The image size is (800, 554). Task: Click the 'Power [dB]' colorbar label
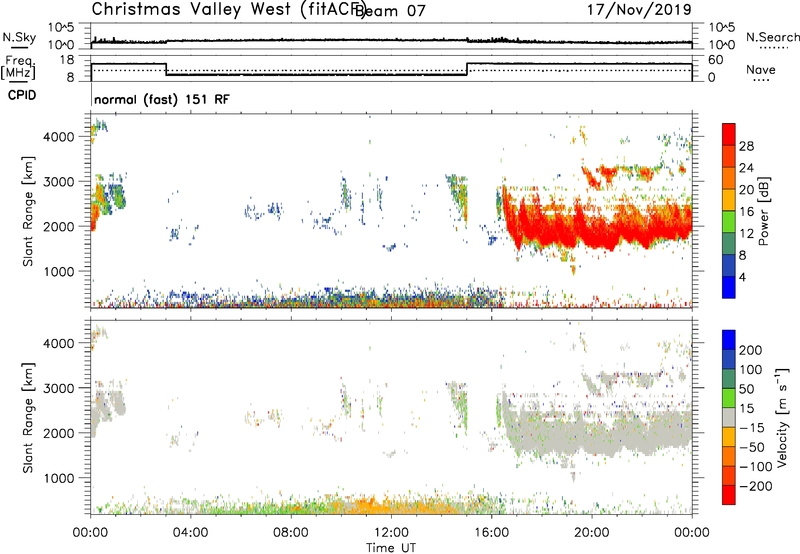tap(763, 211)
